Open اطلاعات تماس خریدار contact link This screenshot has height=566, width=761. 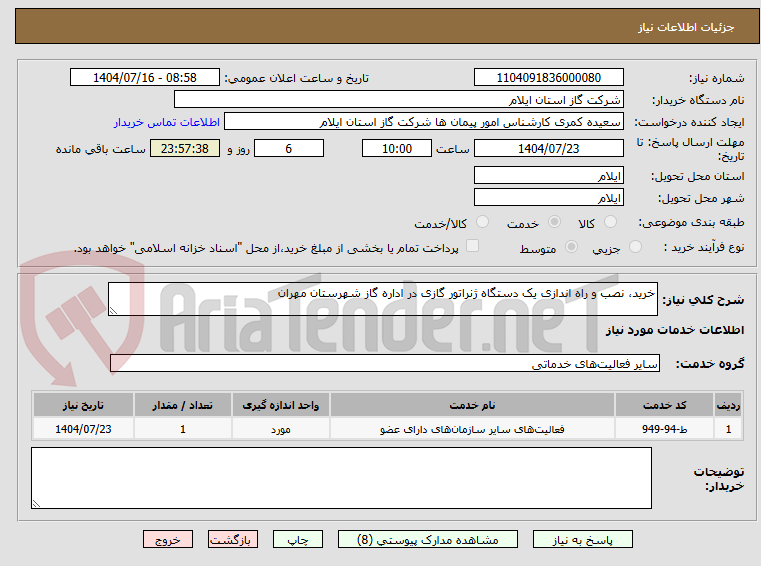[x=167, y=122]
